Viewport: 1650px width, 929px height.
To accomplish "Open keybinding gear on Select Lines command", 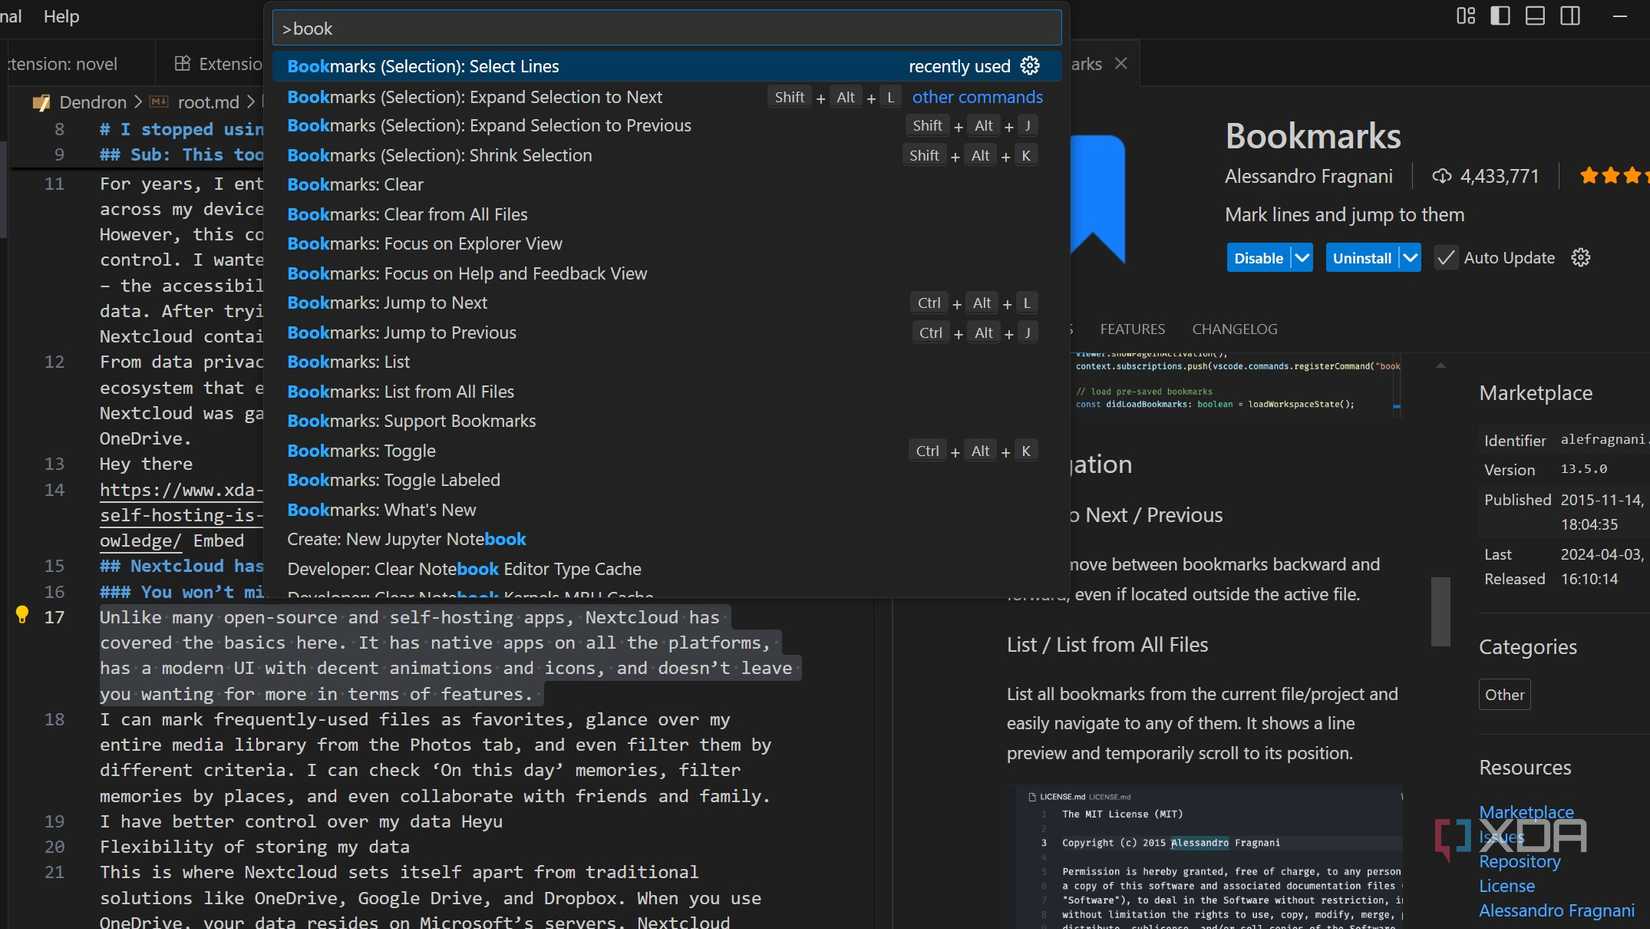I will point(1030,65).
